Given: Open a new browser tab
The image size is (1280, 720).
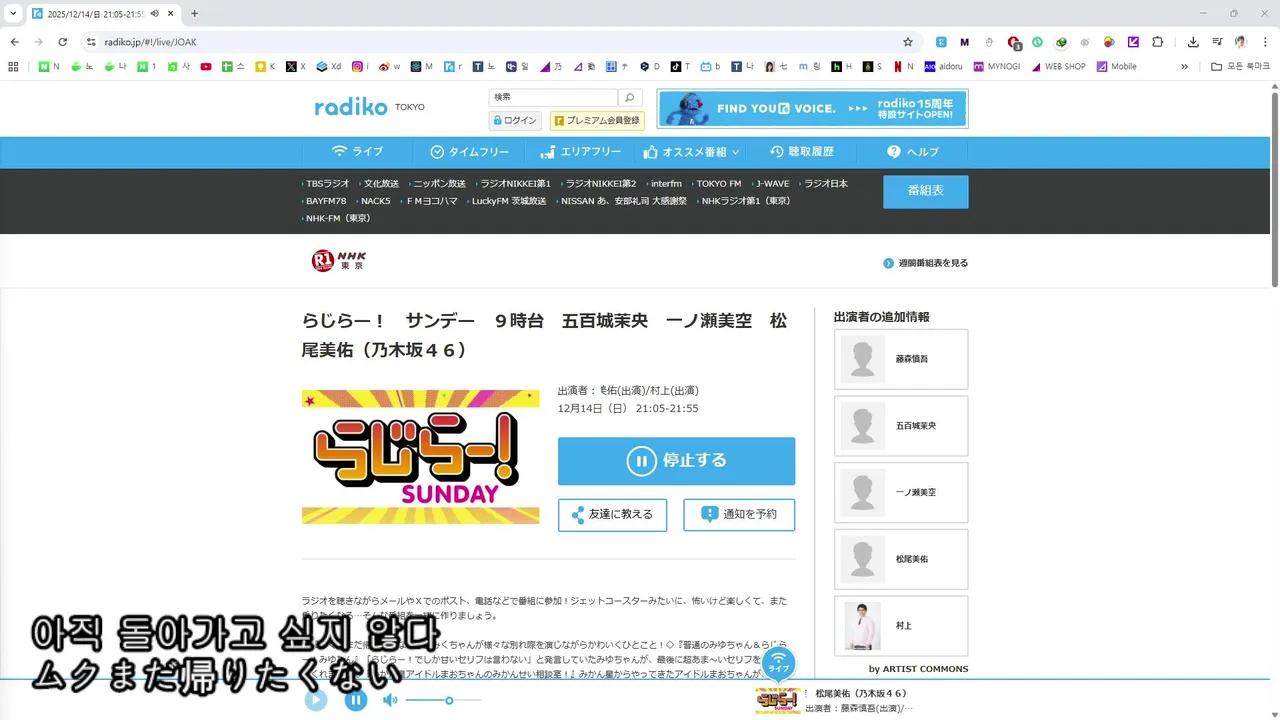Looking at the screenshot, I should point(194,13).
